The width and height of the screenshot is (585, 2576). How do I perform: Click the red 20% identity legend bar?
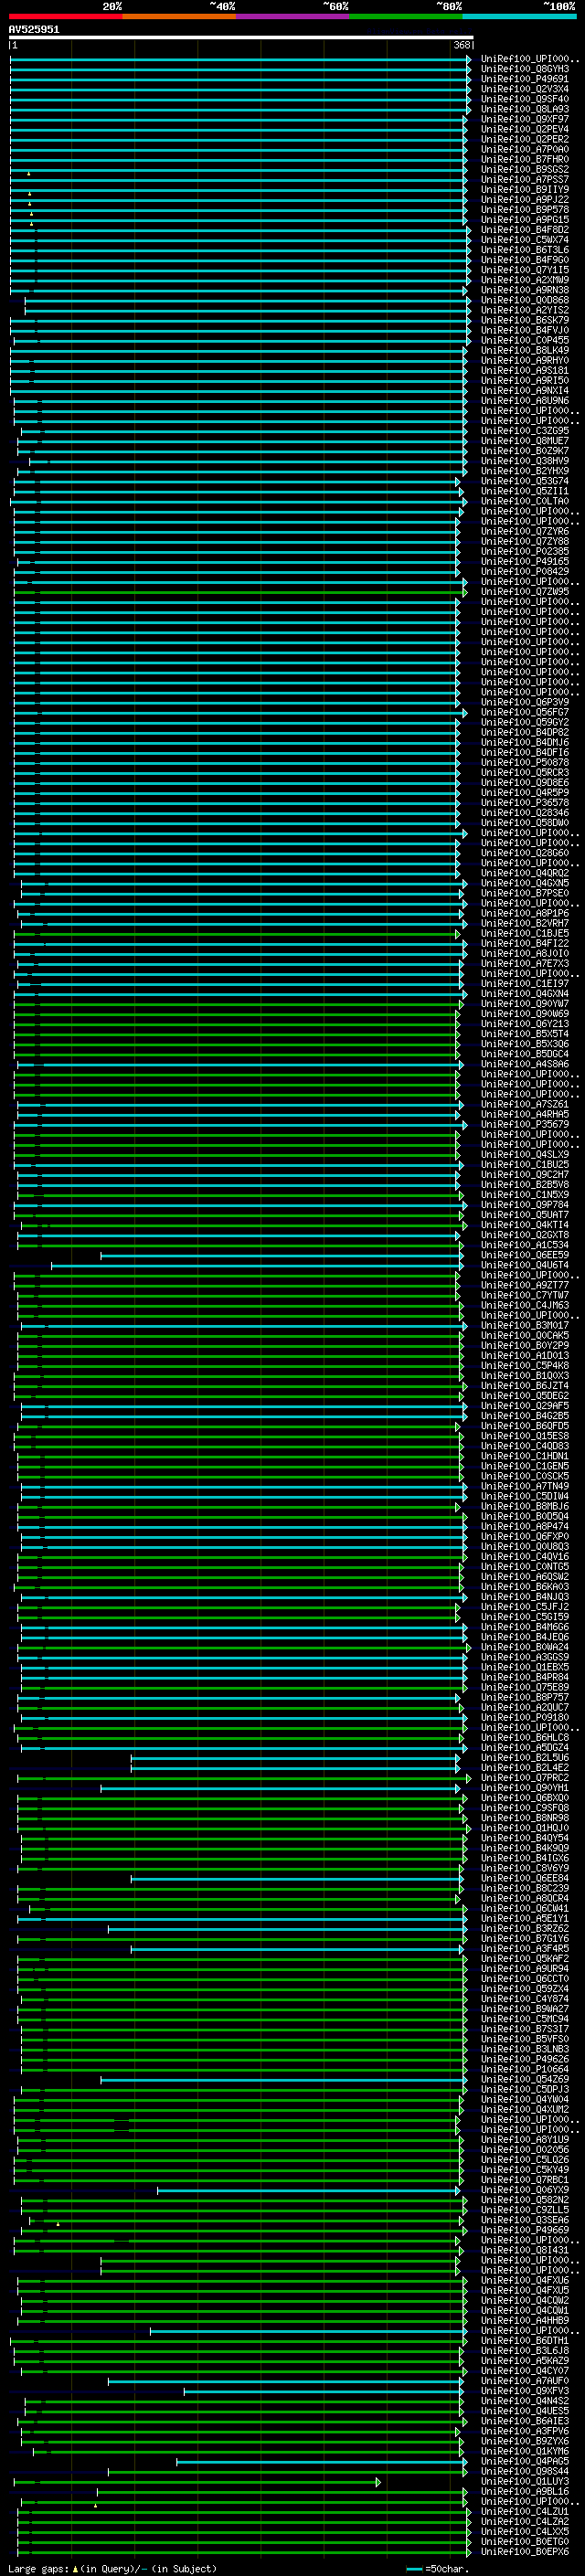(x=65, y=17)
